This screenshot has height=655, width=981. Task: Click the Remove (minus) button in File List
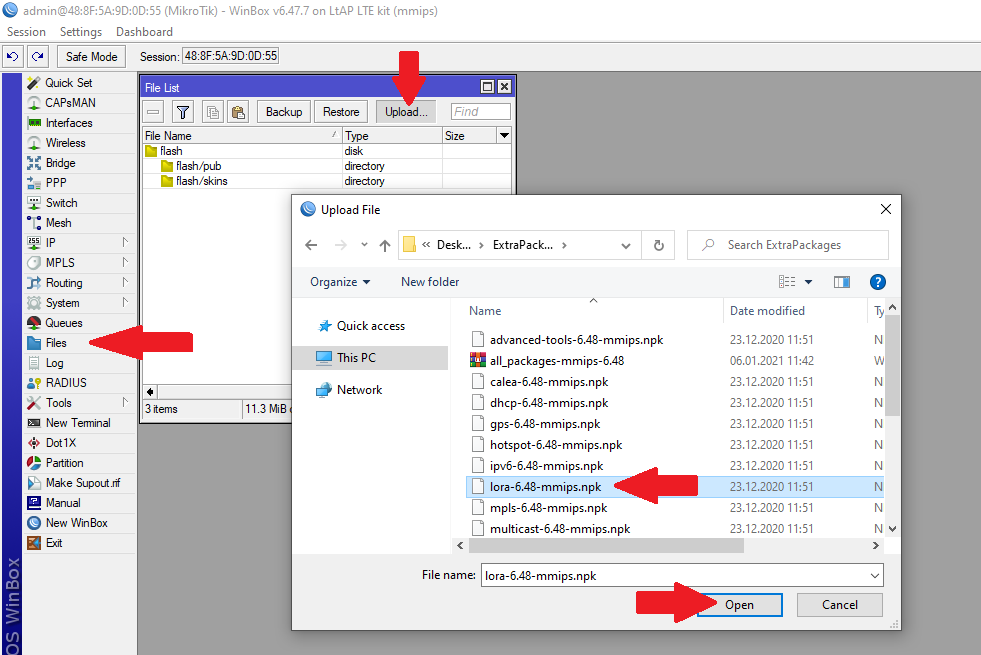click(153, 112)
